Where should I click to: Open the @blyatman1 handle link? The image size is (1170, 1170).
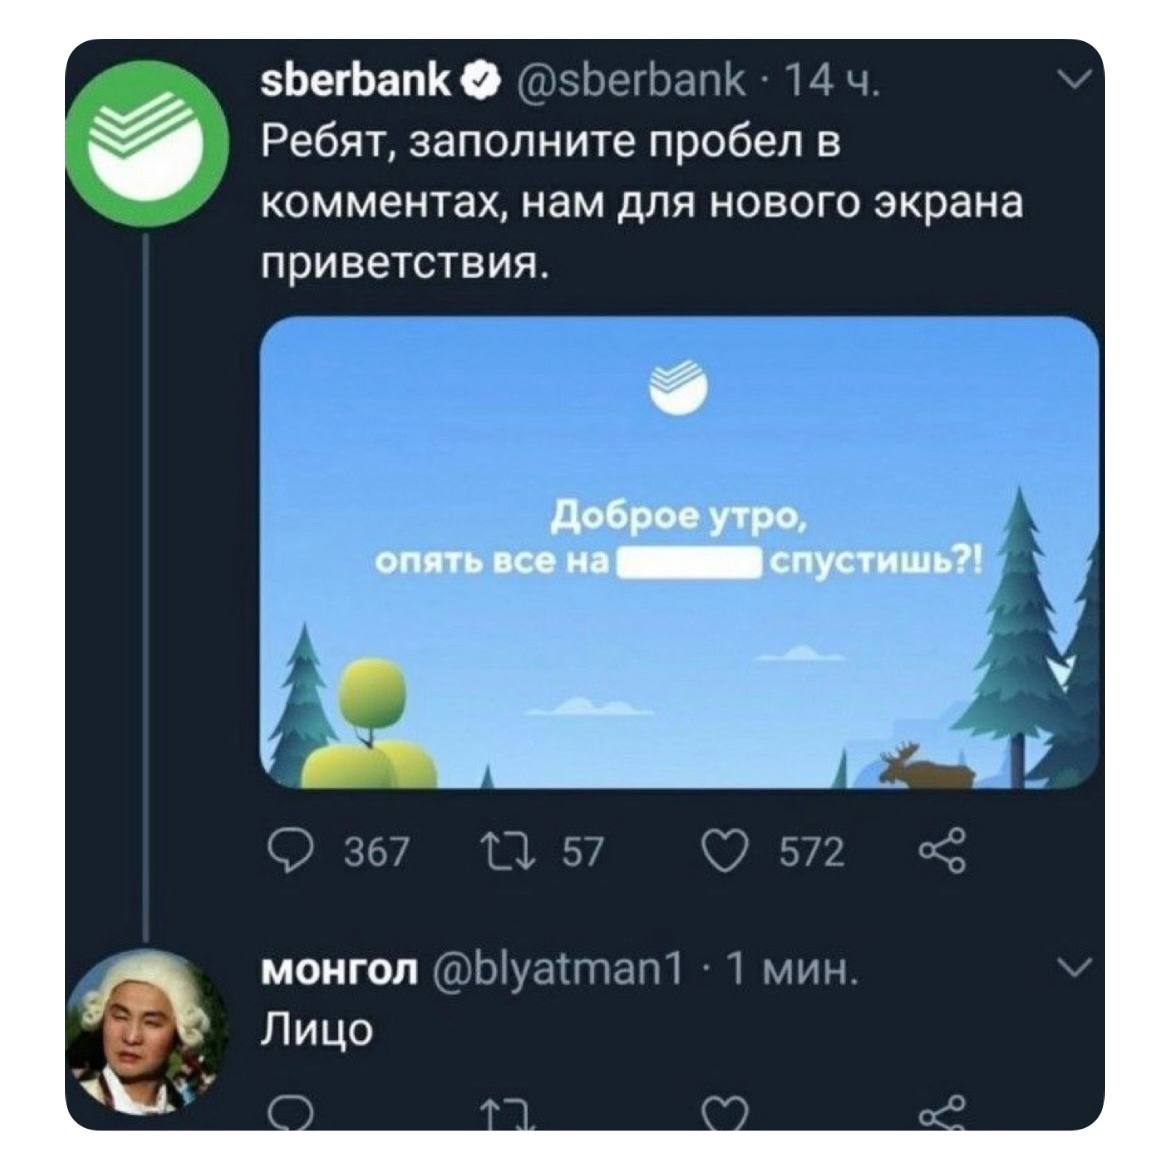pyautogui.click(x=557, y=972)
